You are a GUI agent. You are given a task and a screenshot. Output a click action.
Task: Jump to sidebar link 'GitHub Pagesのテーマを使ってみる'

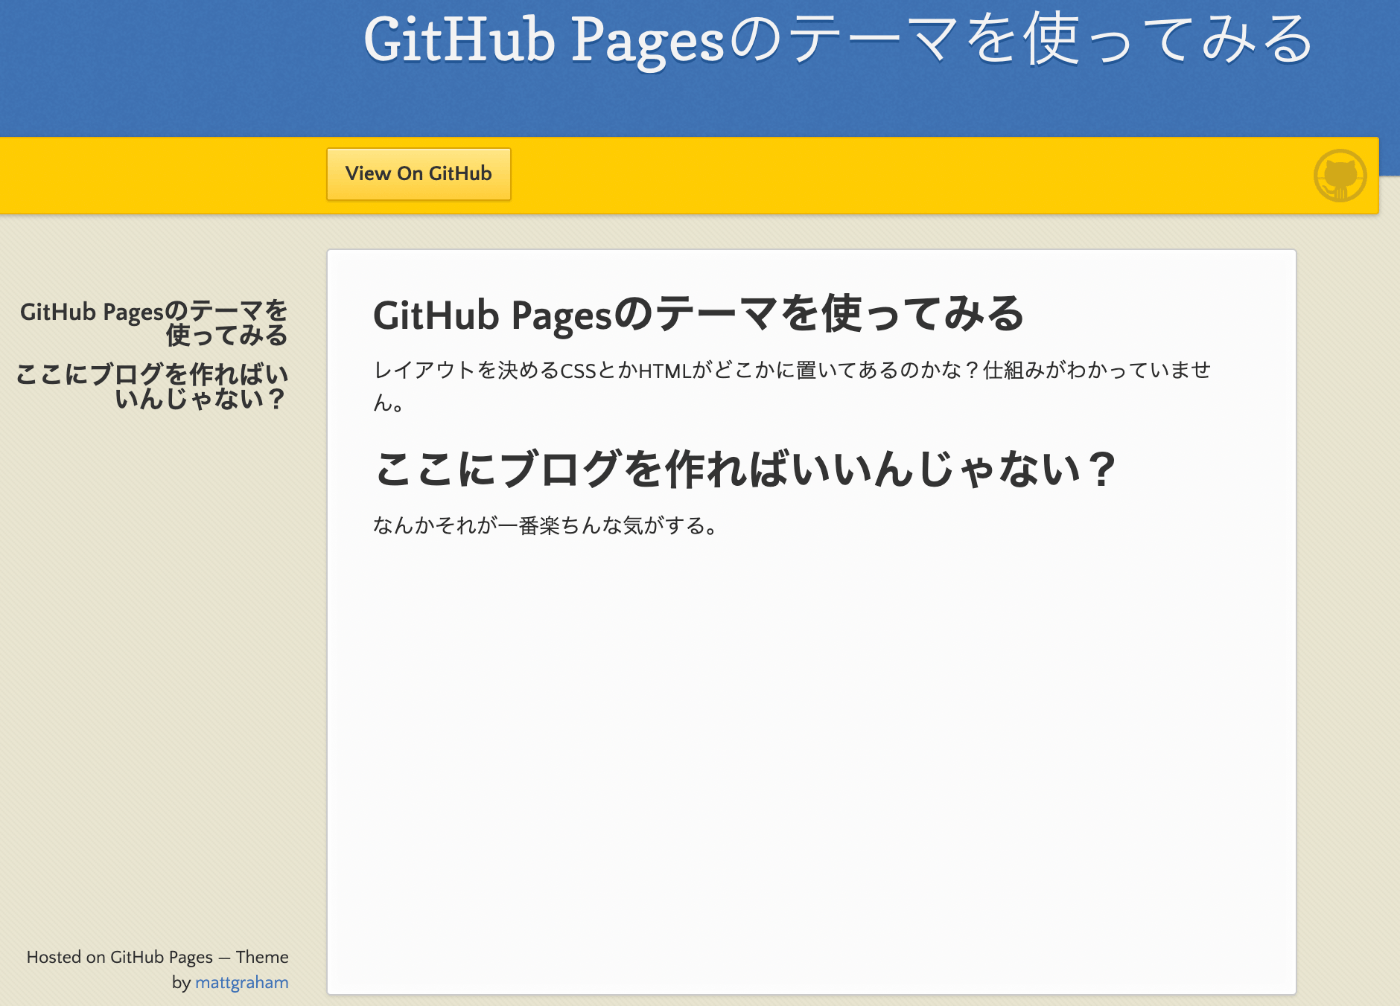[x=154, y=323]
